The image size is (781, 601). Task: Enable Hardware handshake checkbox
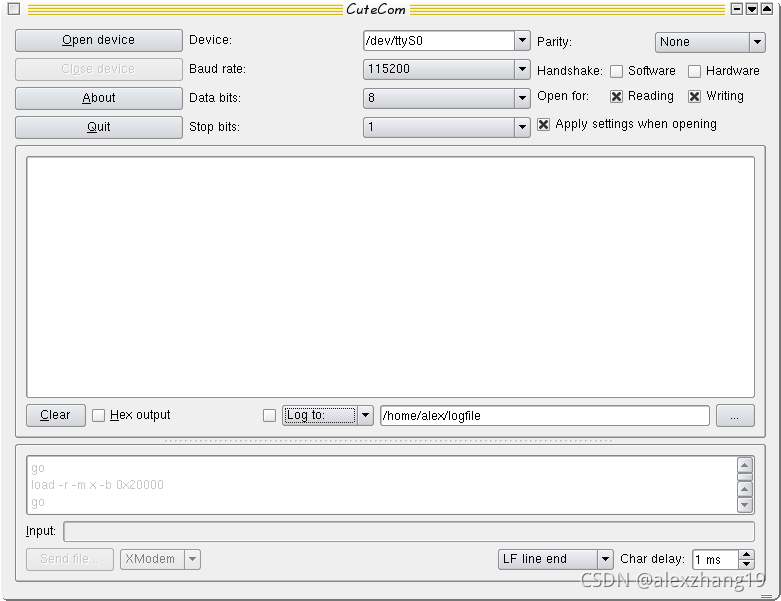[694, 71]
